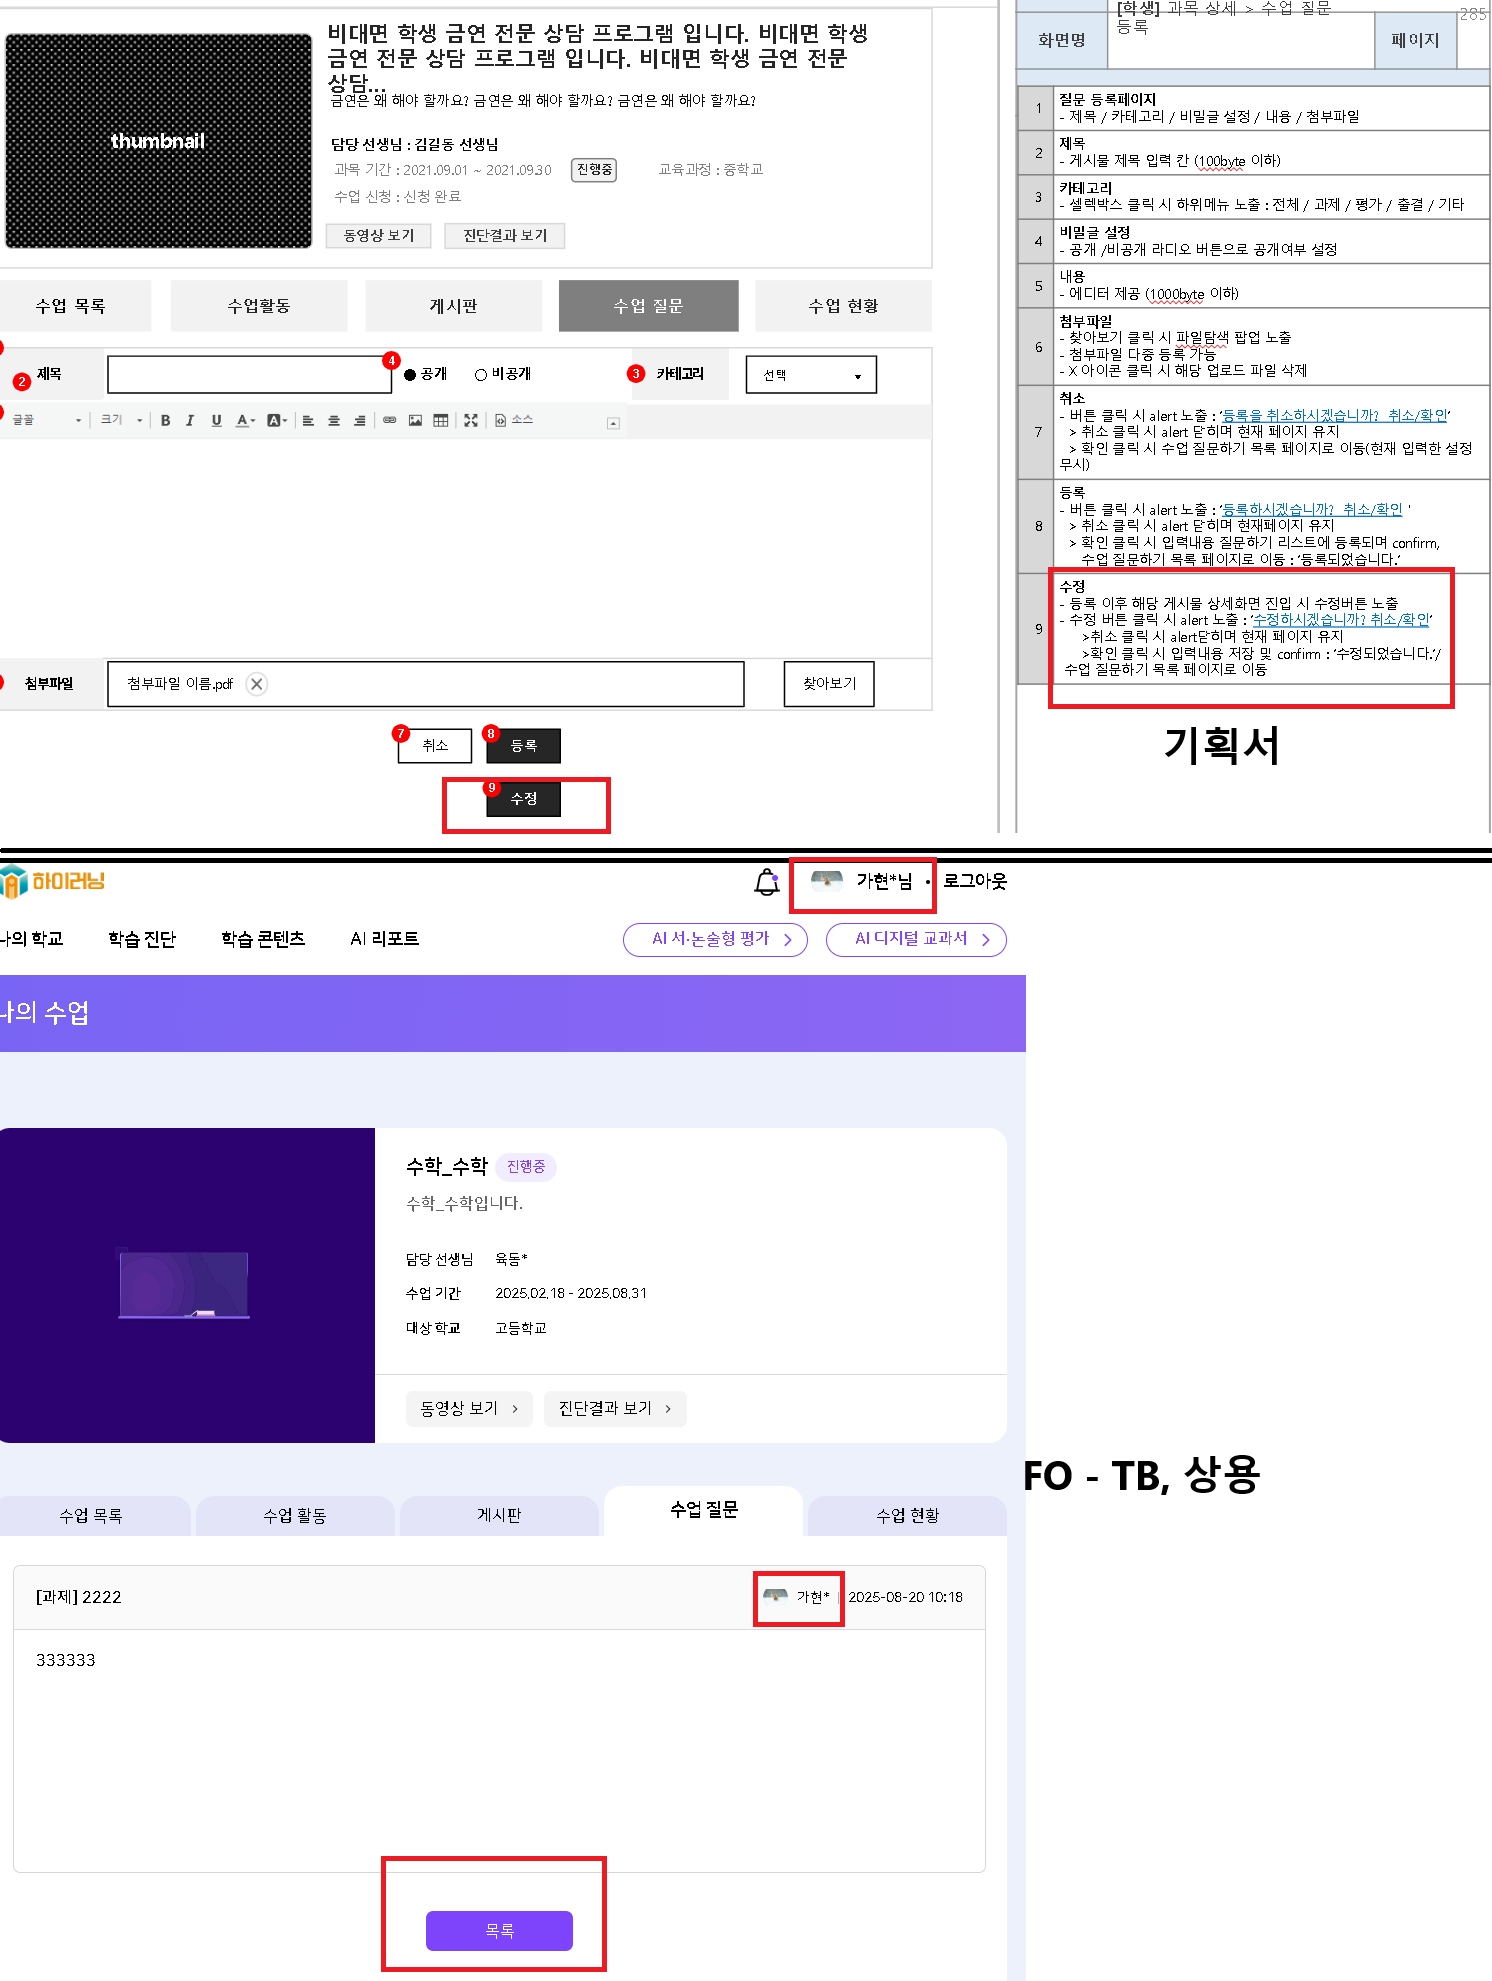Apply italic formatting in editor toolbar
Image resolution: width=1492 pixels, height=1981 pixels.
tap(190, 421)
